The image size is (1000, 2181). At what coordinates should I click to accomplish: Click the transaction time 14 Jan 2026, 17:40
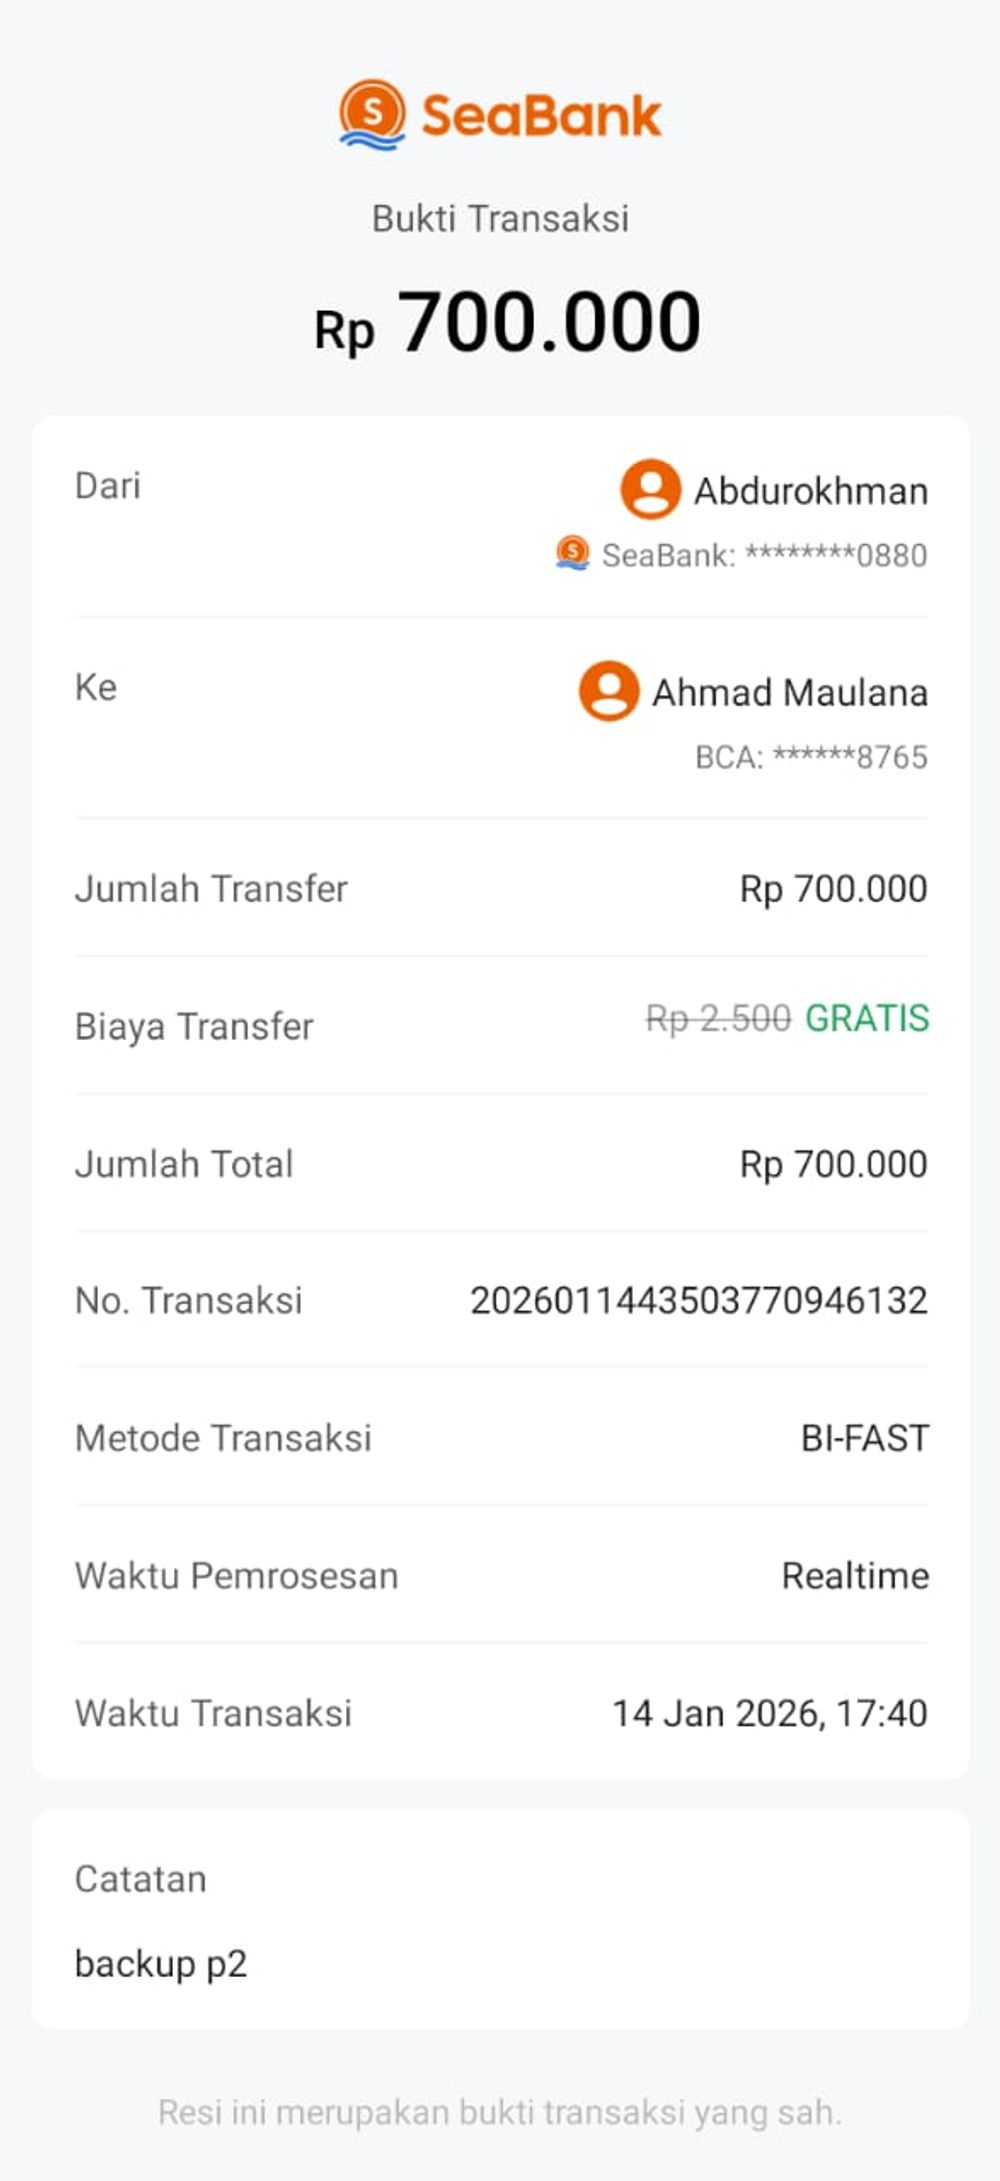770,1713
